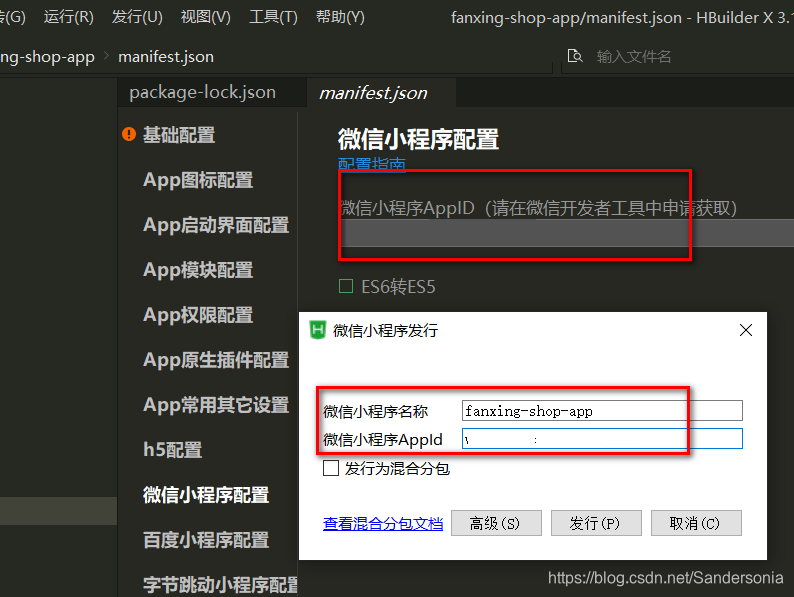
Task: Focus the 微信小程序AppID field in manifest
Action: (x=566, y=233)
